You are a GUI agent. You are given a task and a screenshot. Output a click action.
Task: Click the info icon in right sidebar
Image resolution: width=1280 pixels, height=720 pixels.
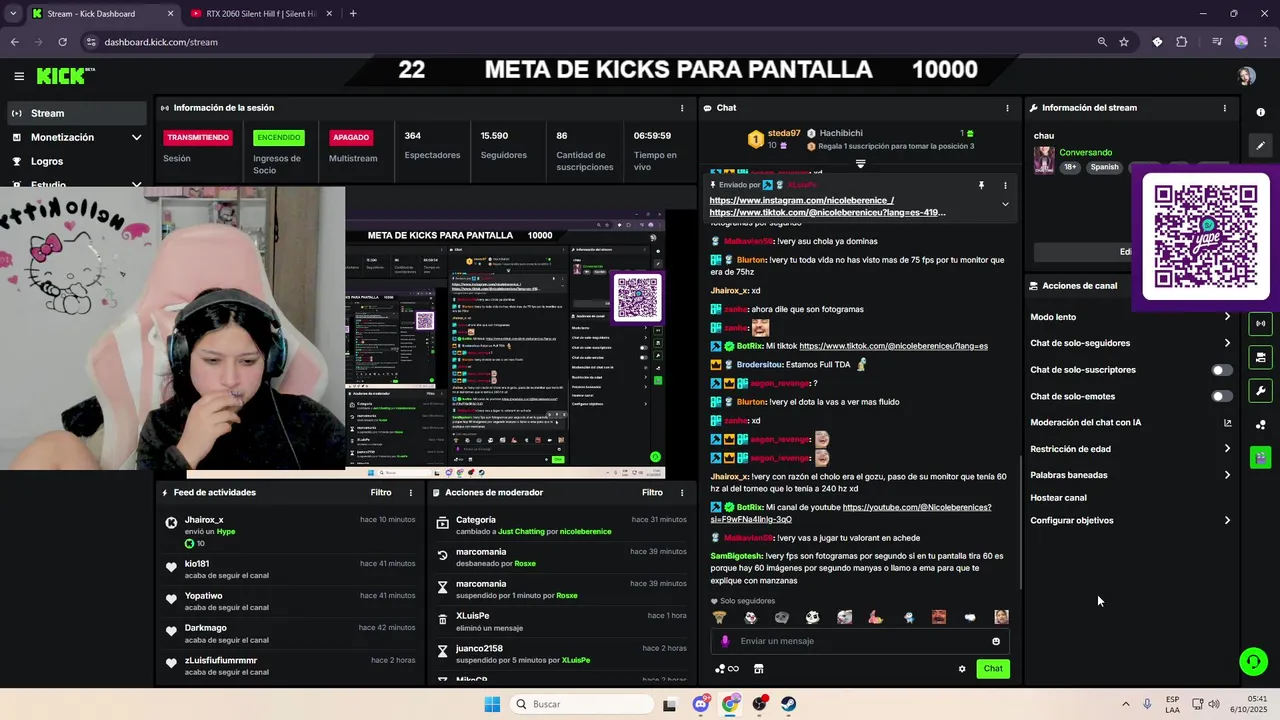coord(1260,113)
